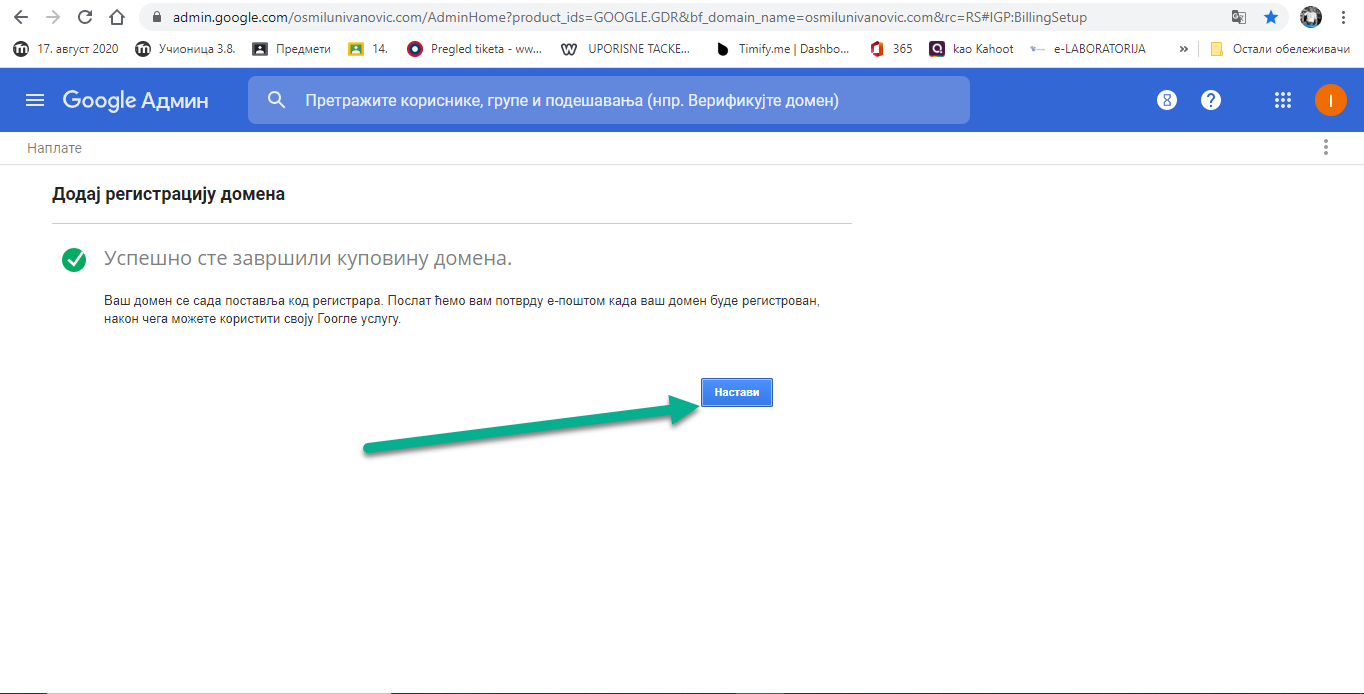Expand the hidden bookmarks chevron
The image size is (1364, 694).
click(1184, 48)
